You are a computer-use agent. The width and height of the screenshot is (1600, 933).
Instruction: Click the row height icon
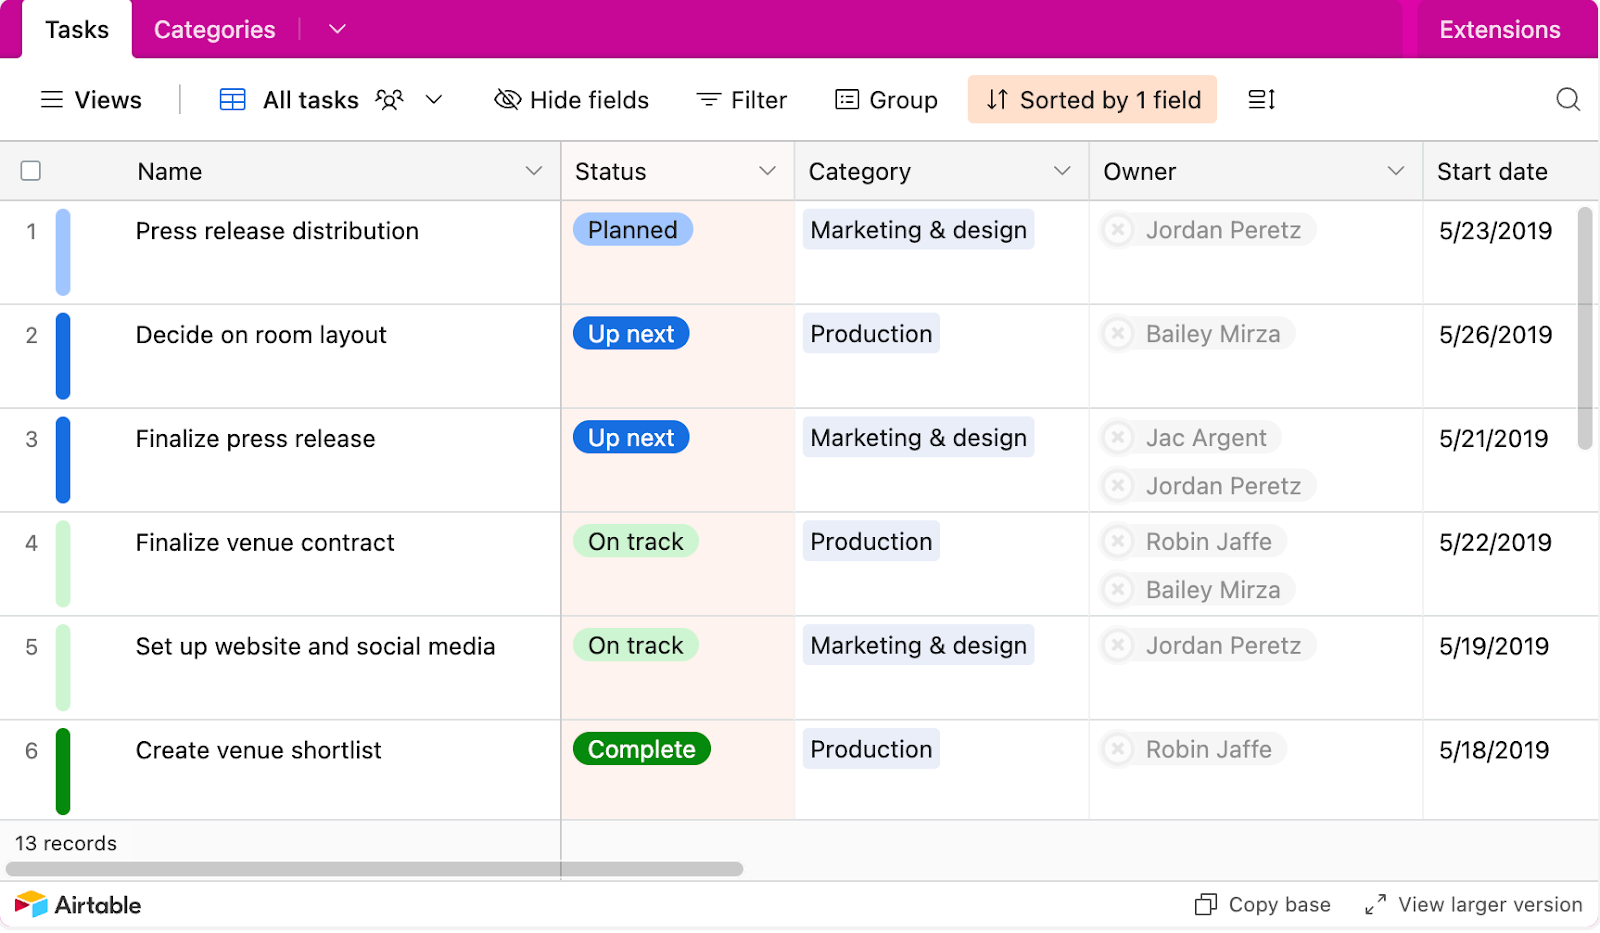(1261, 99)
